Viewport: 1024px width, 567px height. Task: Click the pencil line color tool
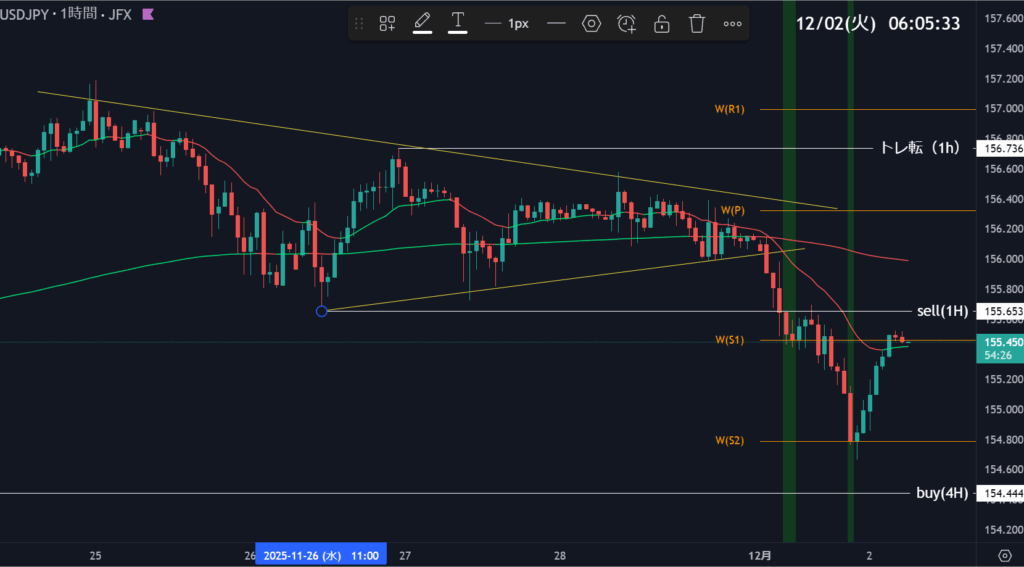tap(422, 22)
